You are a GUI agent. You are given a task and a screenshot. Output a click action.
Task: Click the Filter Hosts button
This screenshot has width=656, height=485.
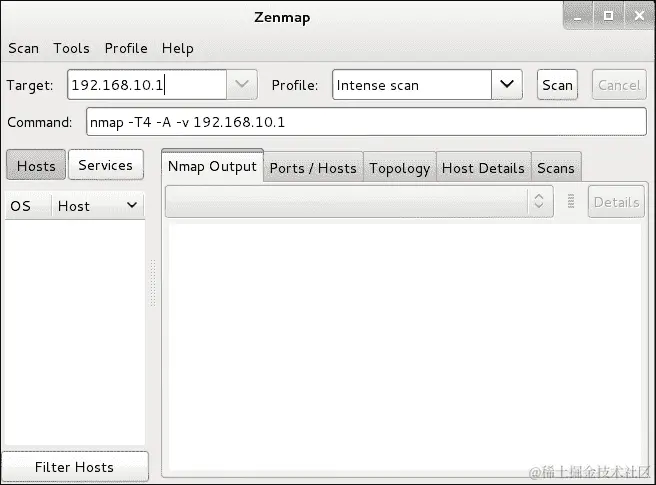point(75,467)
